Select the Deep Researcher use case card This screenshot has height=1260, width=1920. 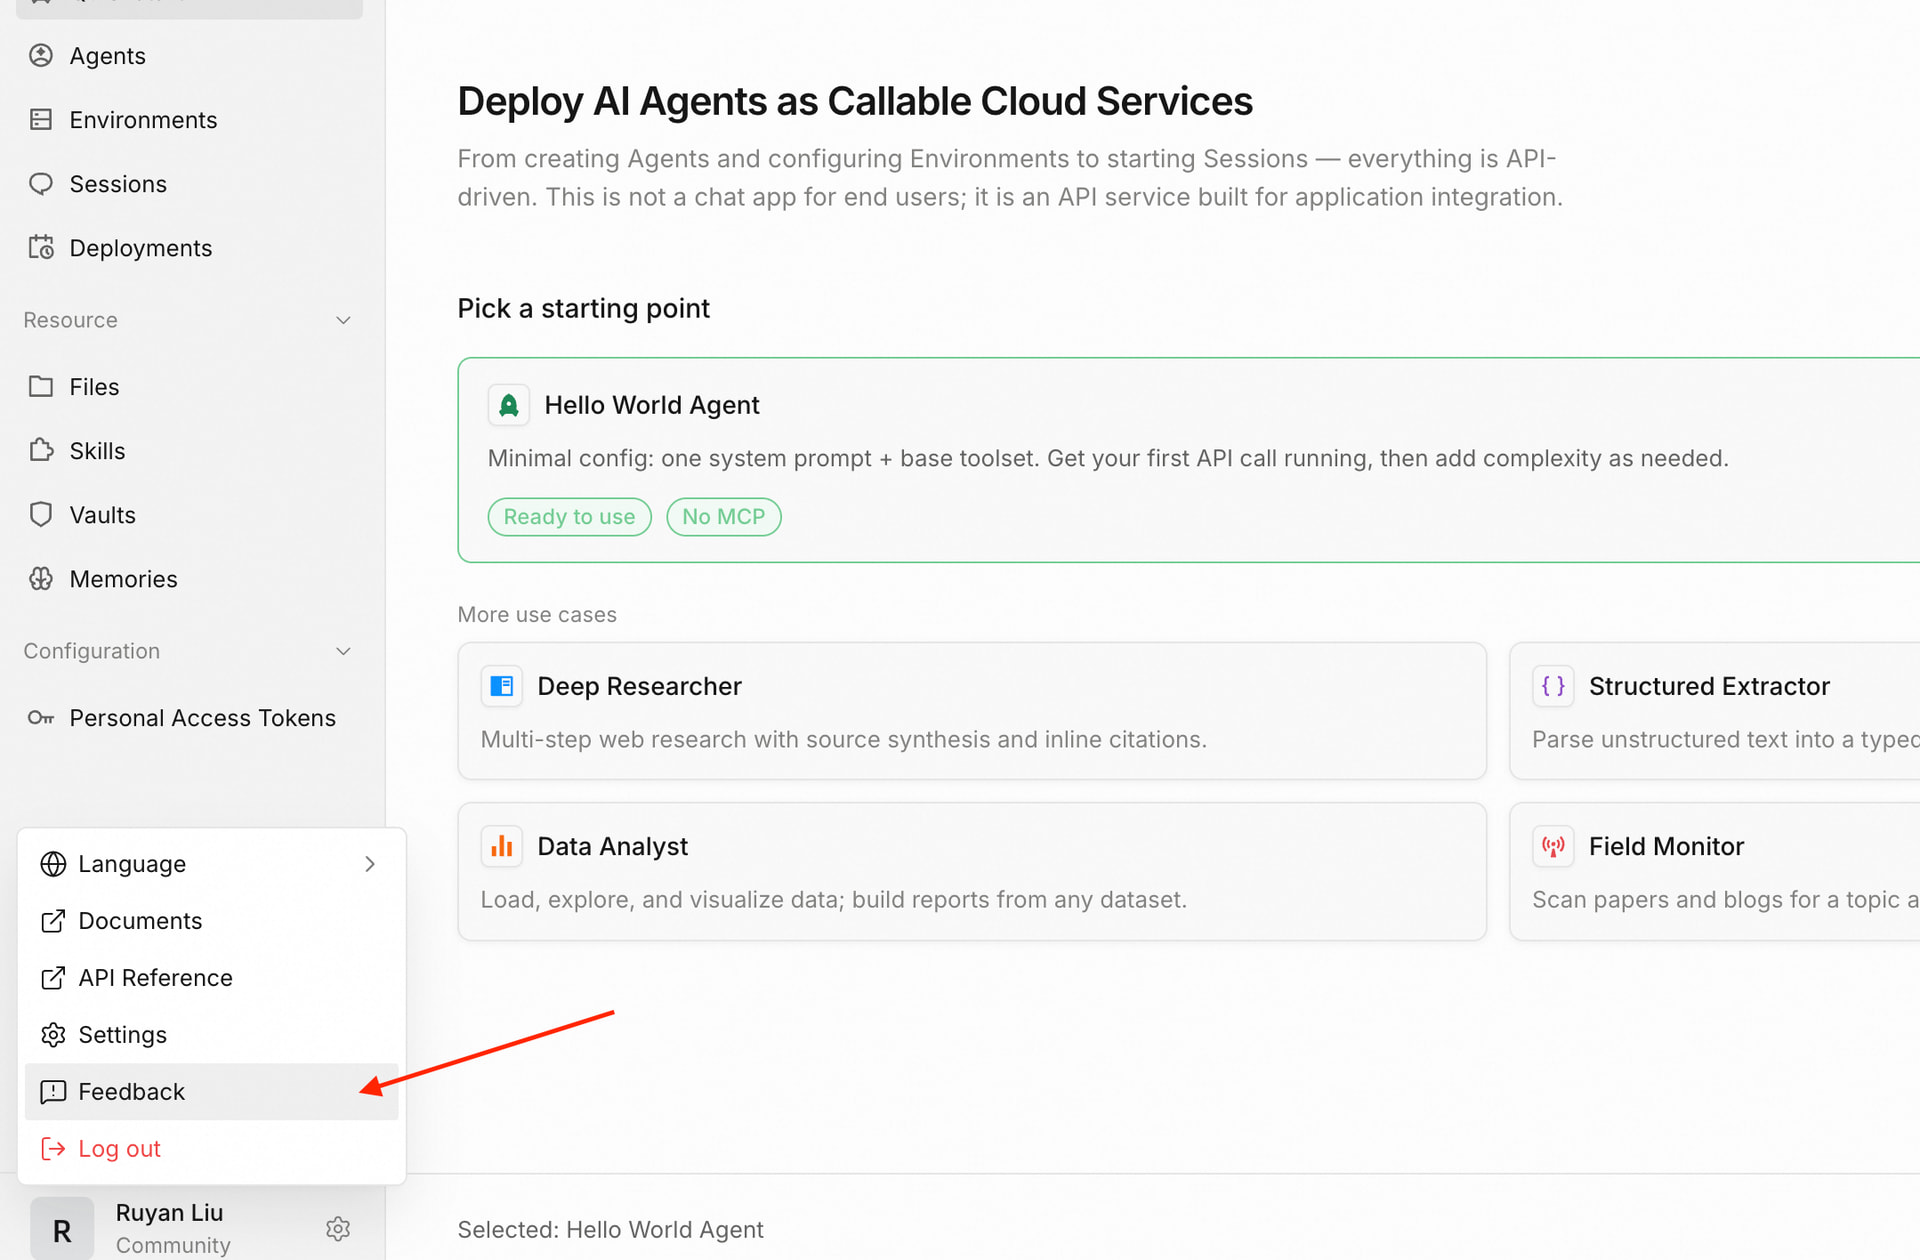972,711
